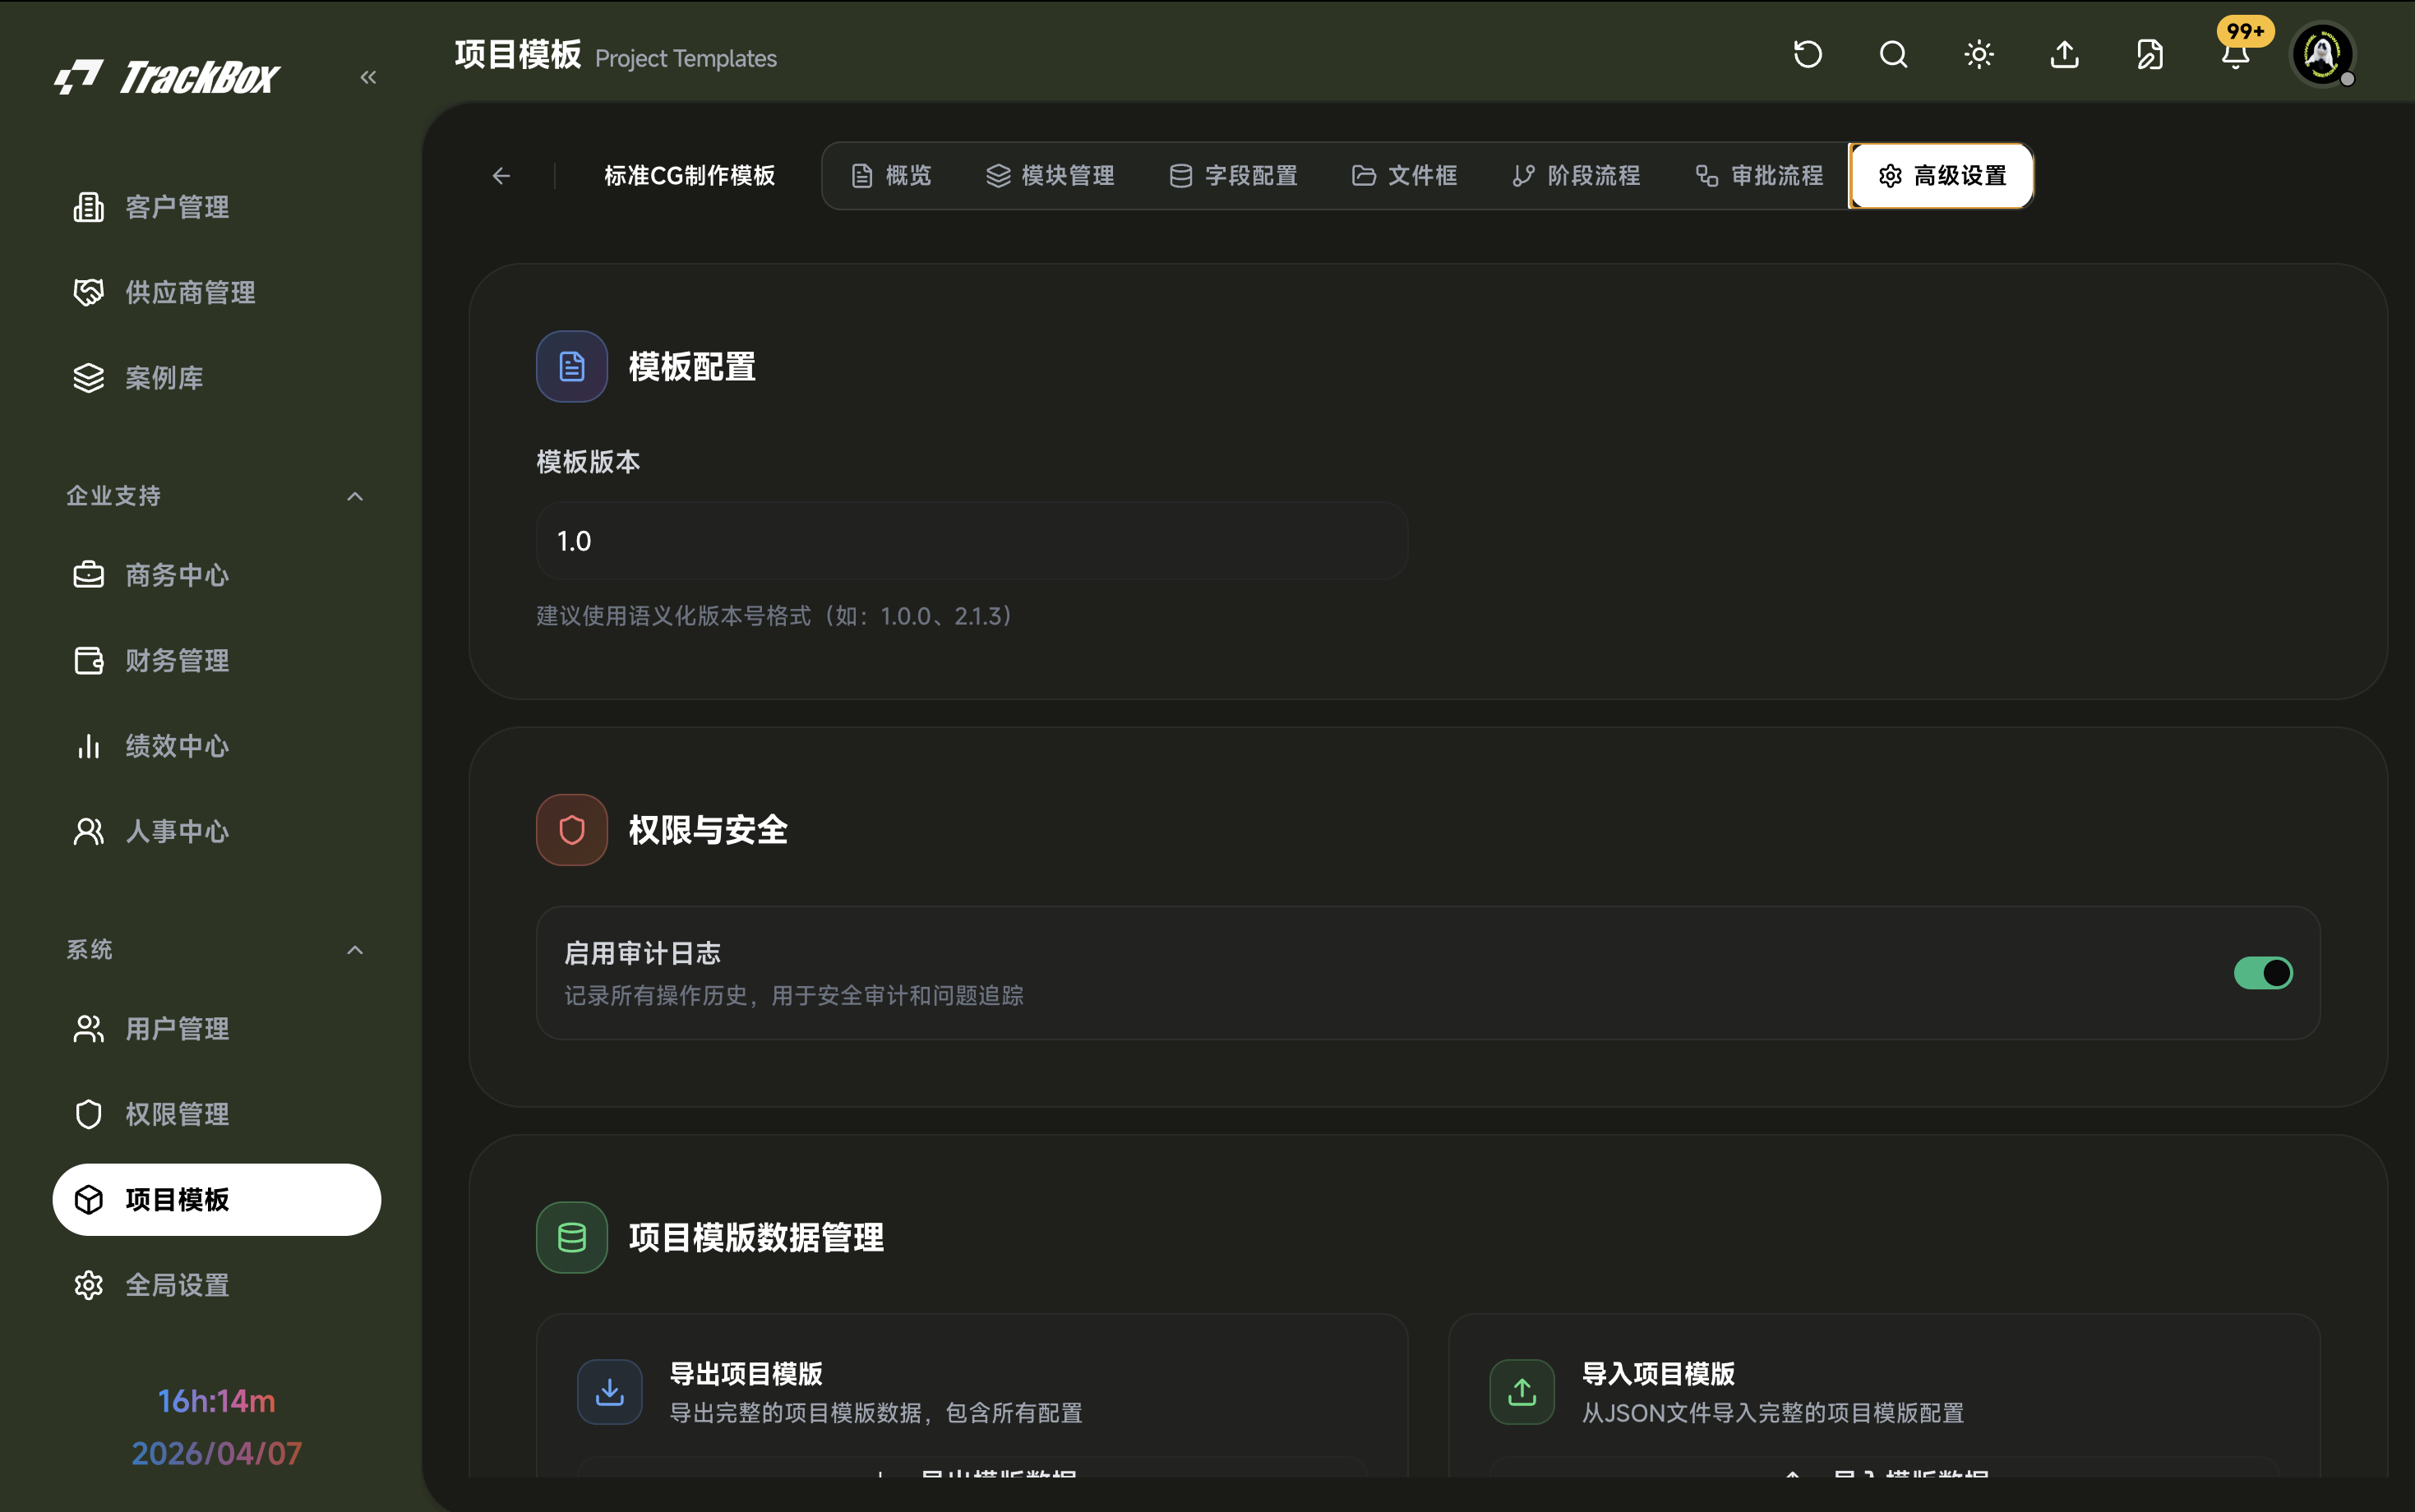Click the Project Templates subtitle
2415x1512 pixels.
(x=686, y=58)
